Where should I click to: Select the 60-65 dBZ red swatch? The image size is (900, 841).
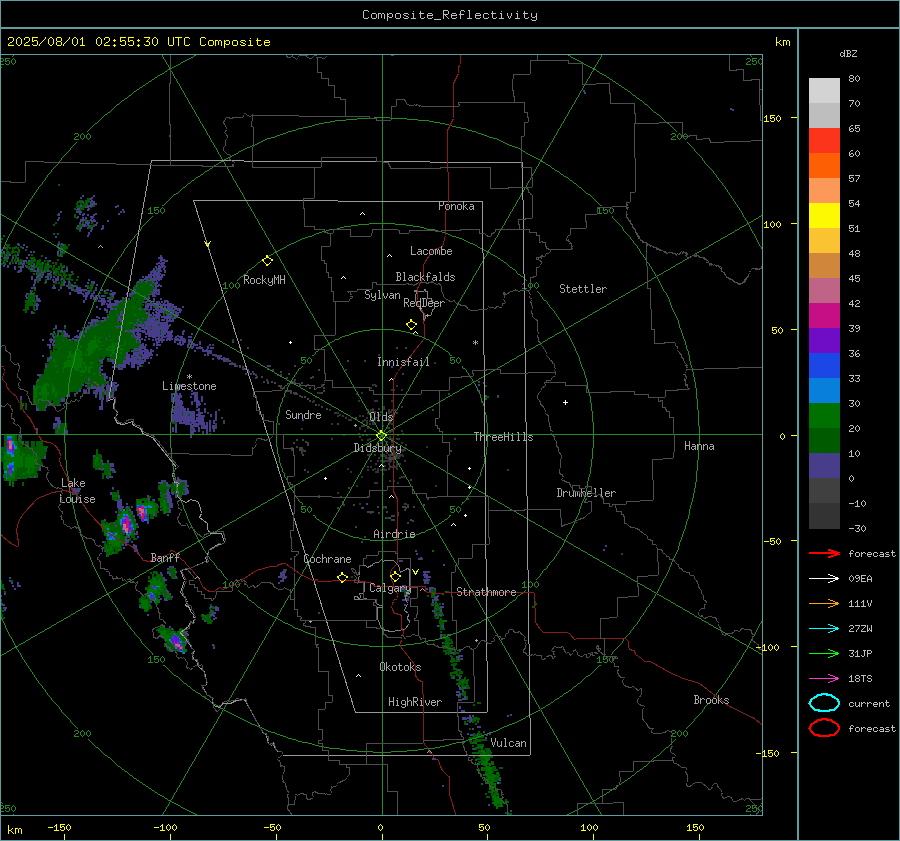pyautogui.click(x=824, y=141)
